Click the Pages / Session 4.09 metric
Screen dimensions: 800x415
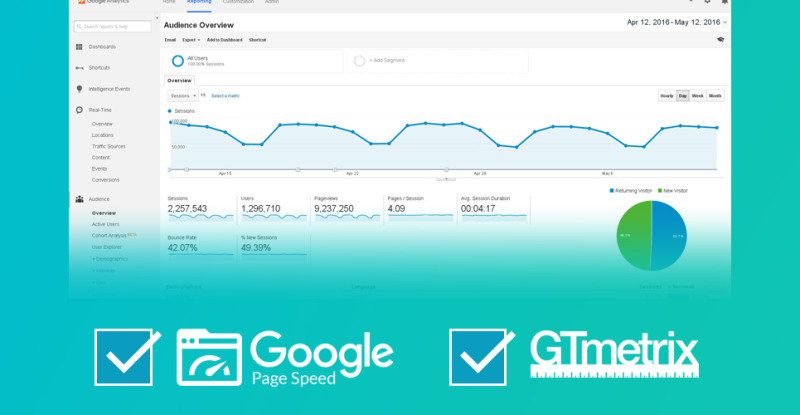tap(420, 209)
